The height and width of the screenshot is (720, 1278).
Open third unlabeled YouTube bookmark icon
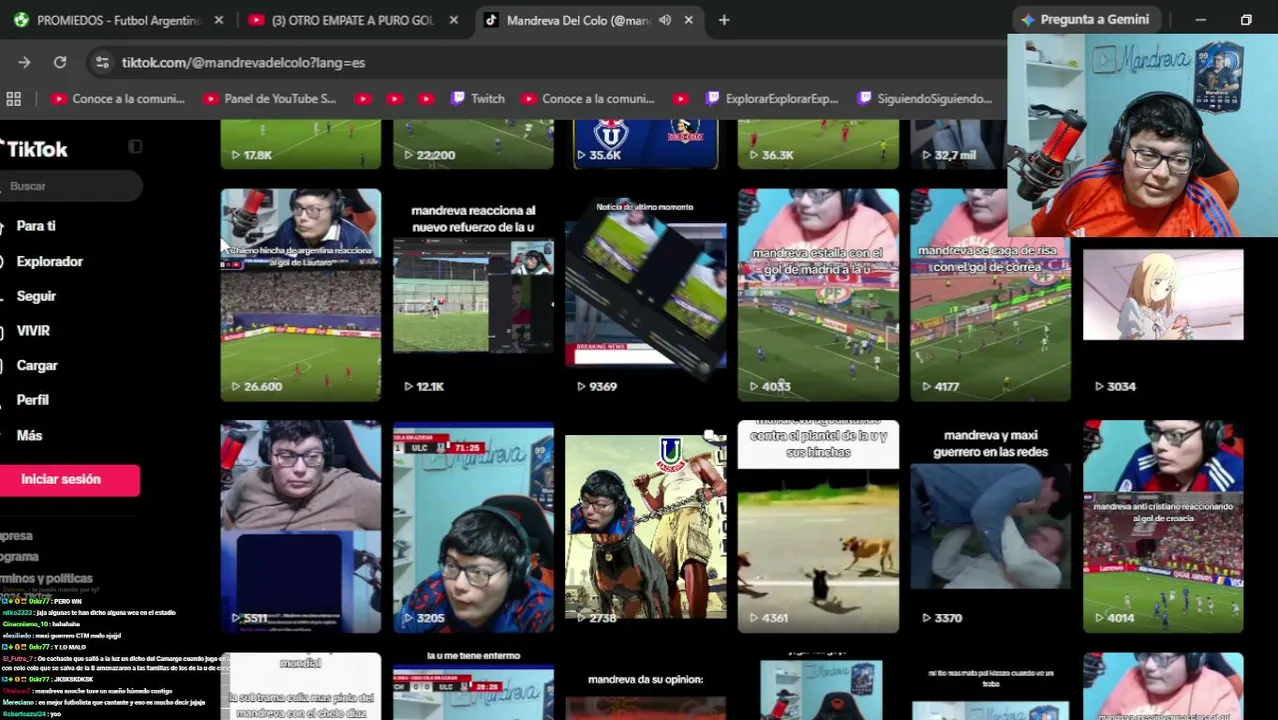pos(427,99)
